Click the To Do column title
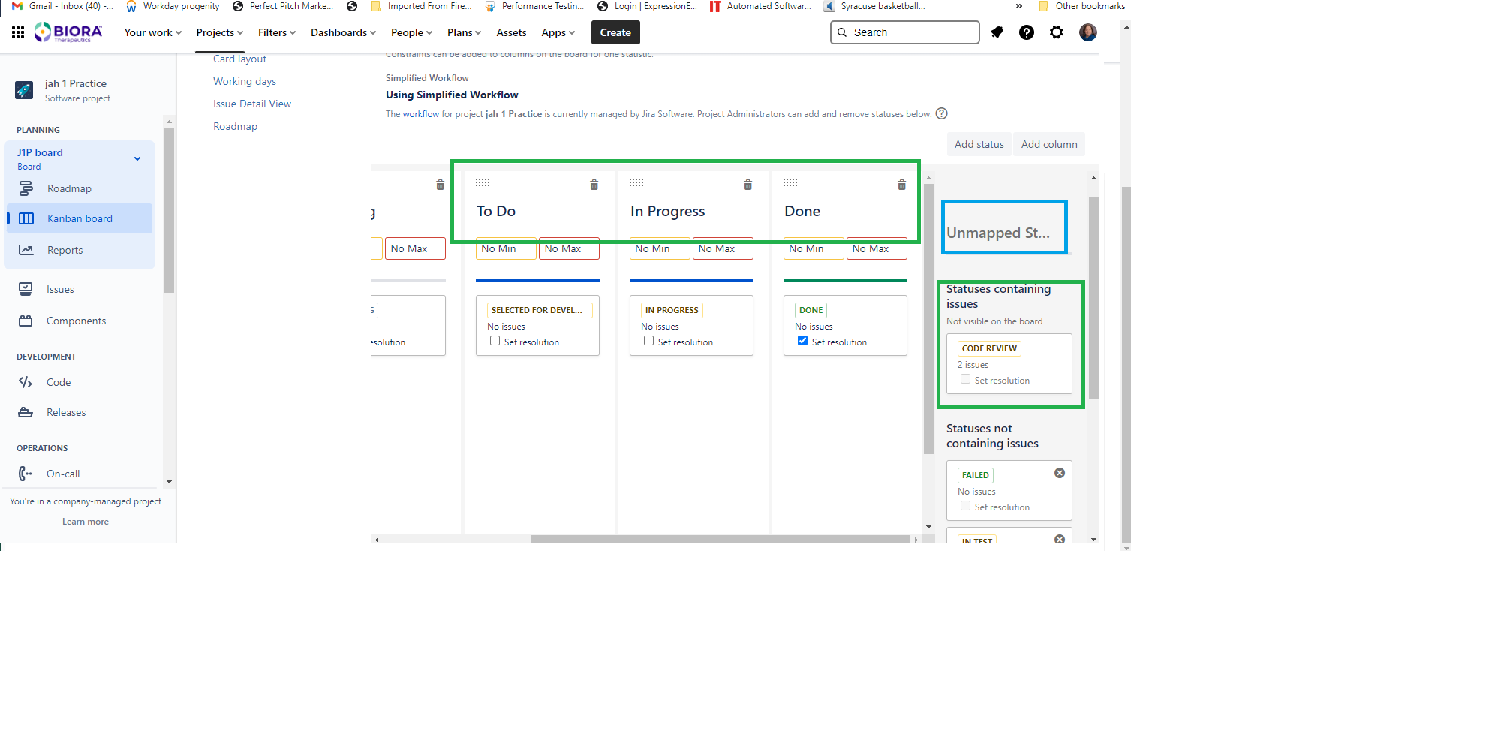This screenshot has height=734, width=1507. (496, 211)
